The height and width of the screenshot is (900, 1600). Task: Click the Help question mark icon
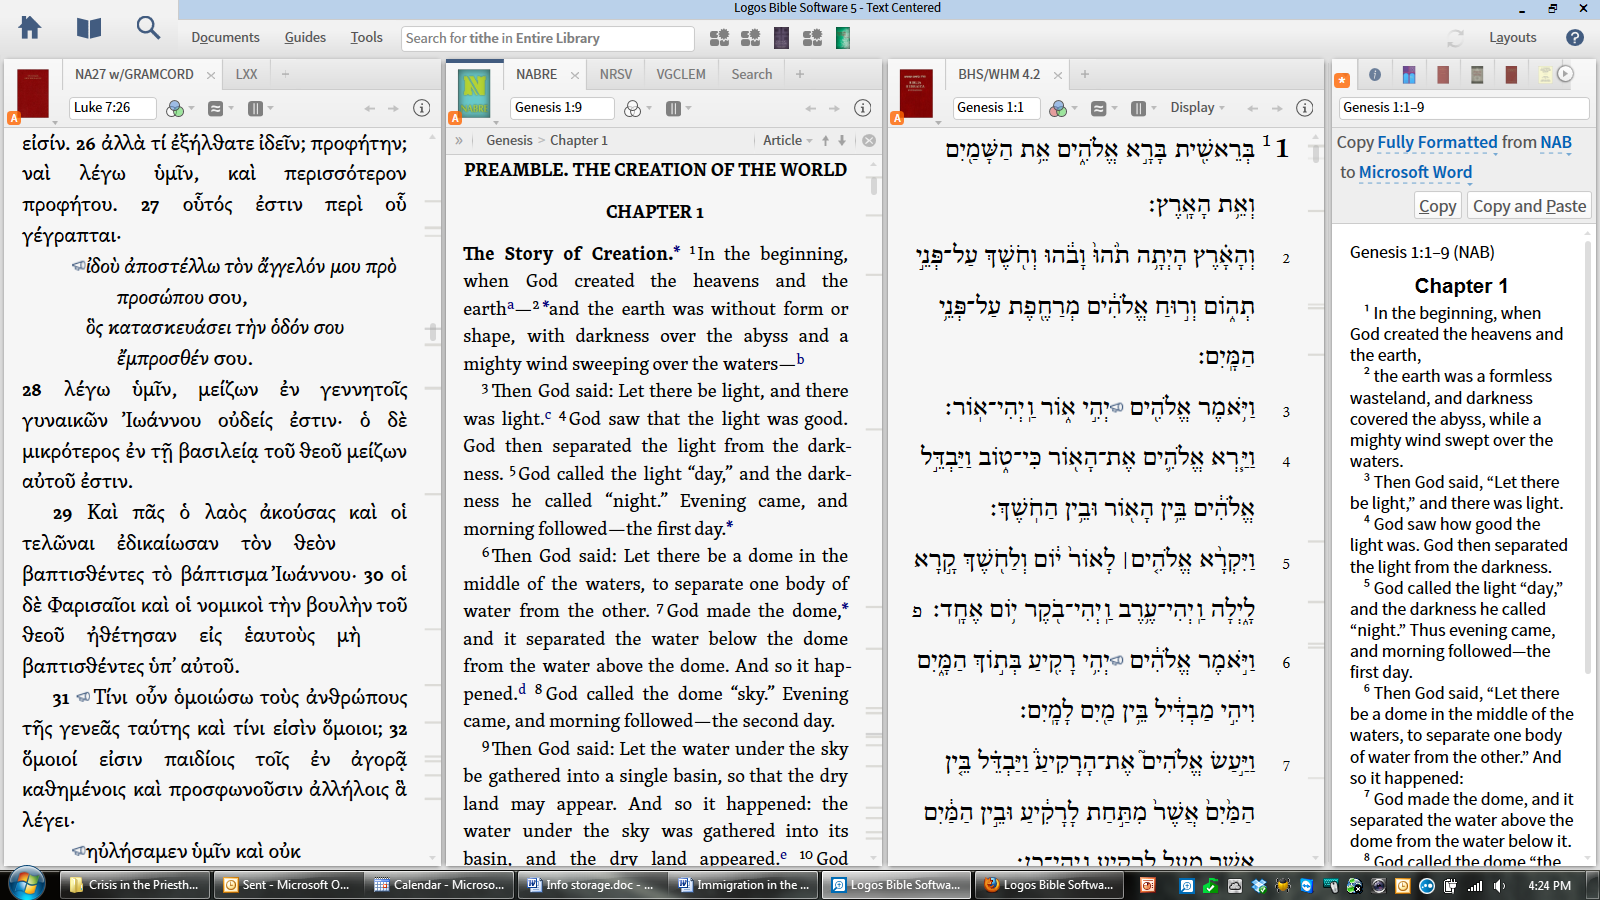point(1575,38)
